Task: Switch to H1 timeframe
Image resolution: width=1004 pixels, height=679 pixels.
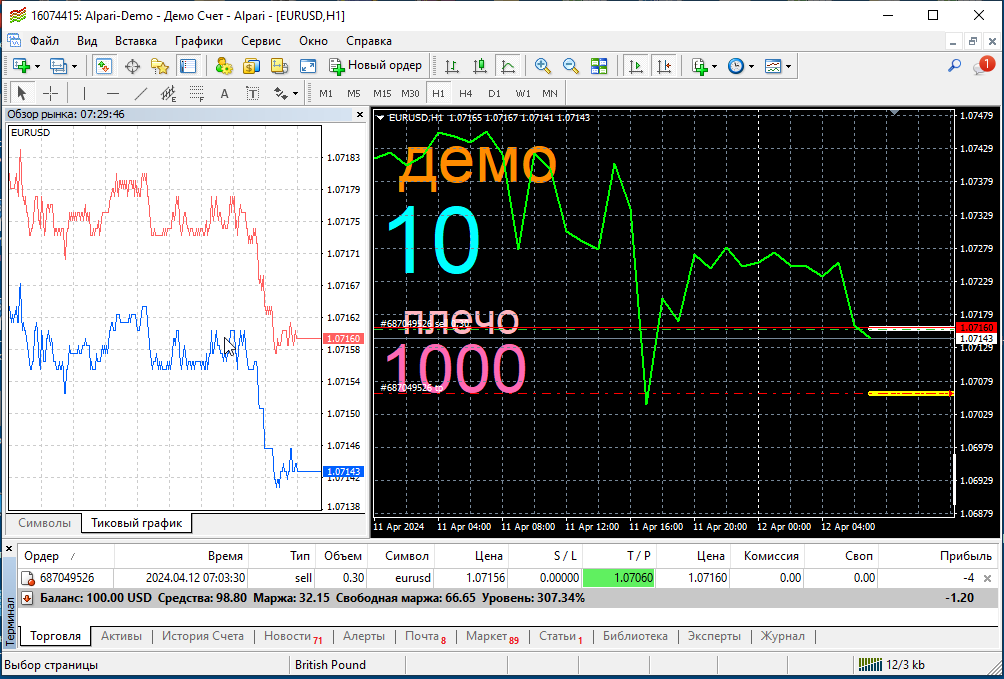Action: tap(438, 94)
